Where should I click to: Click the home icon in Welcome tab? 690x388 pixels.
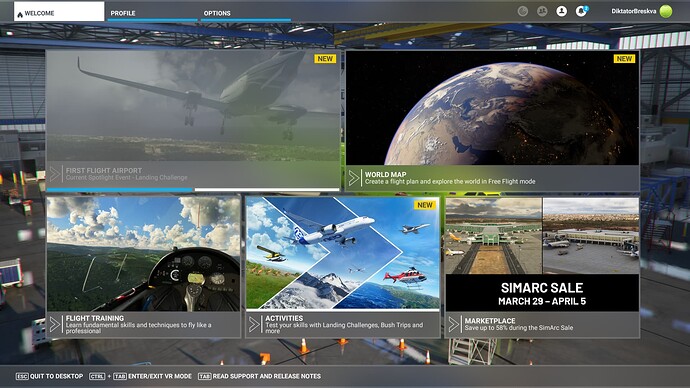coord(20,15)
